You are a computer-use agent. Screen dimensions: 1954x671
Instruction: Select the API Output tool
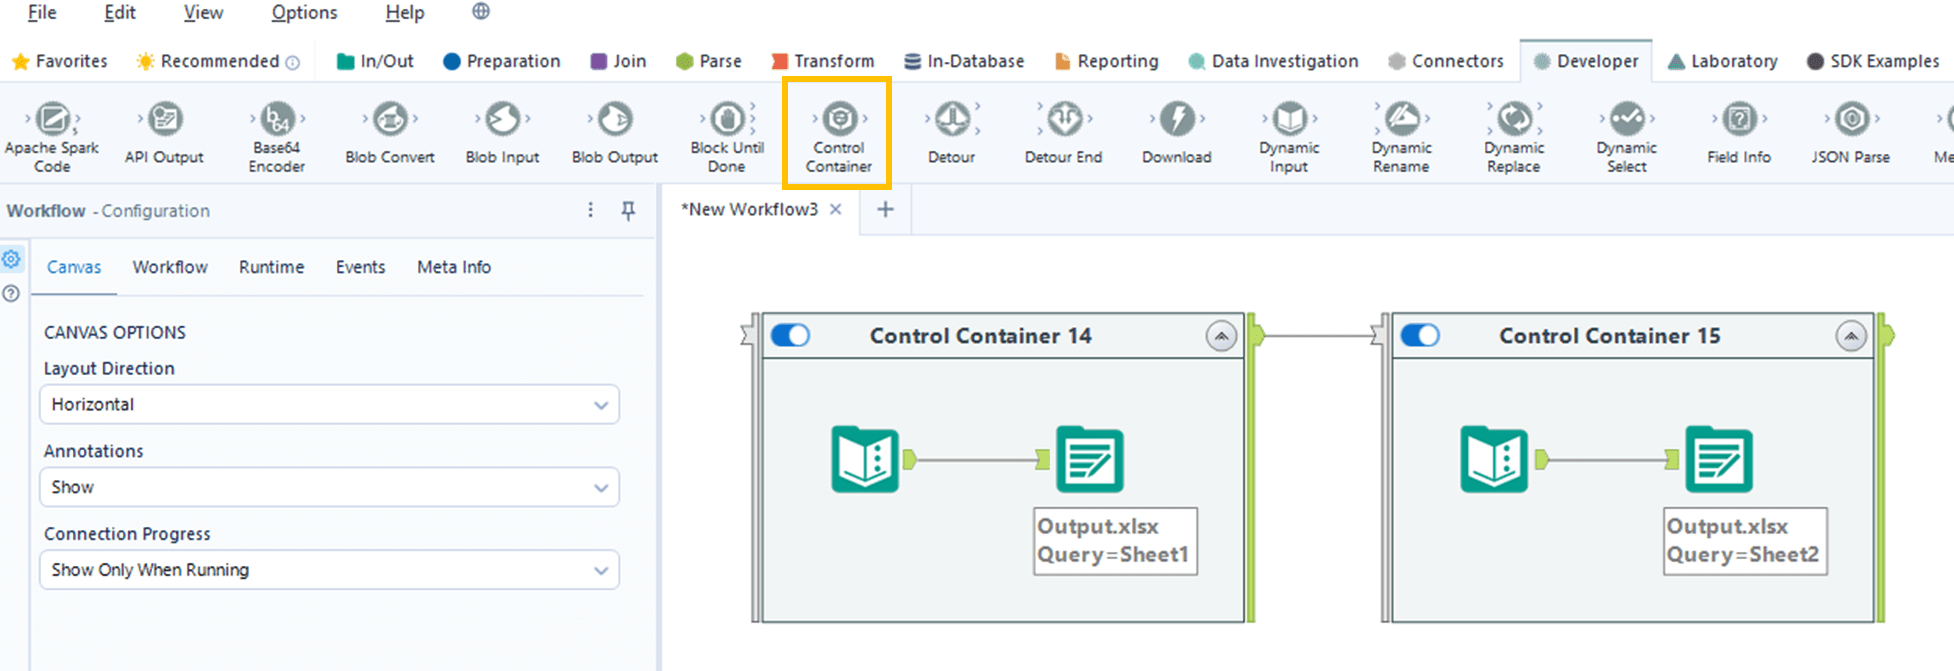(x=164, y=133)
